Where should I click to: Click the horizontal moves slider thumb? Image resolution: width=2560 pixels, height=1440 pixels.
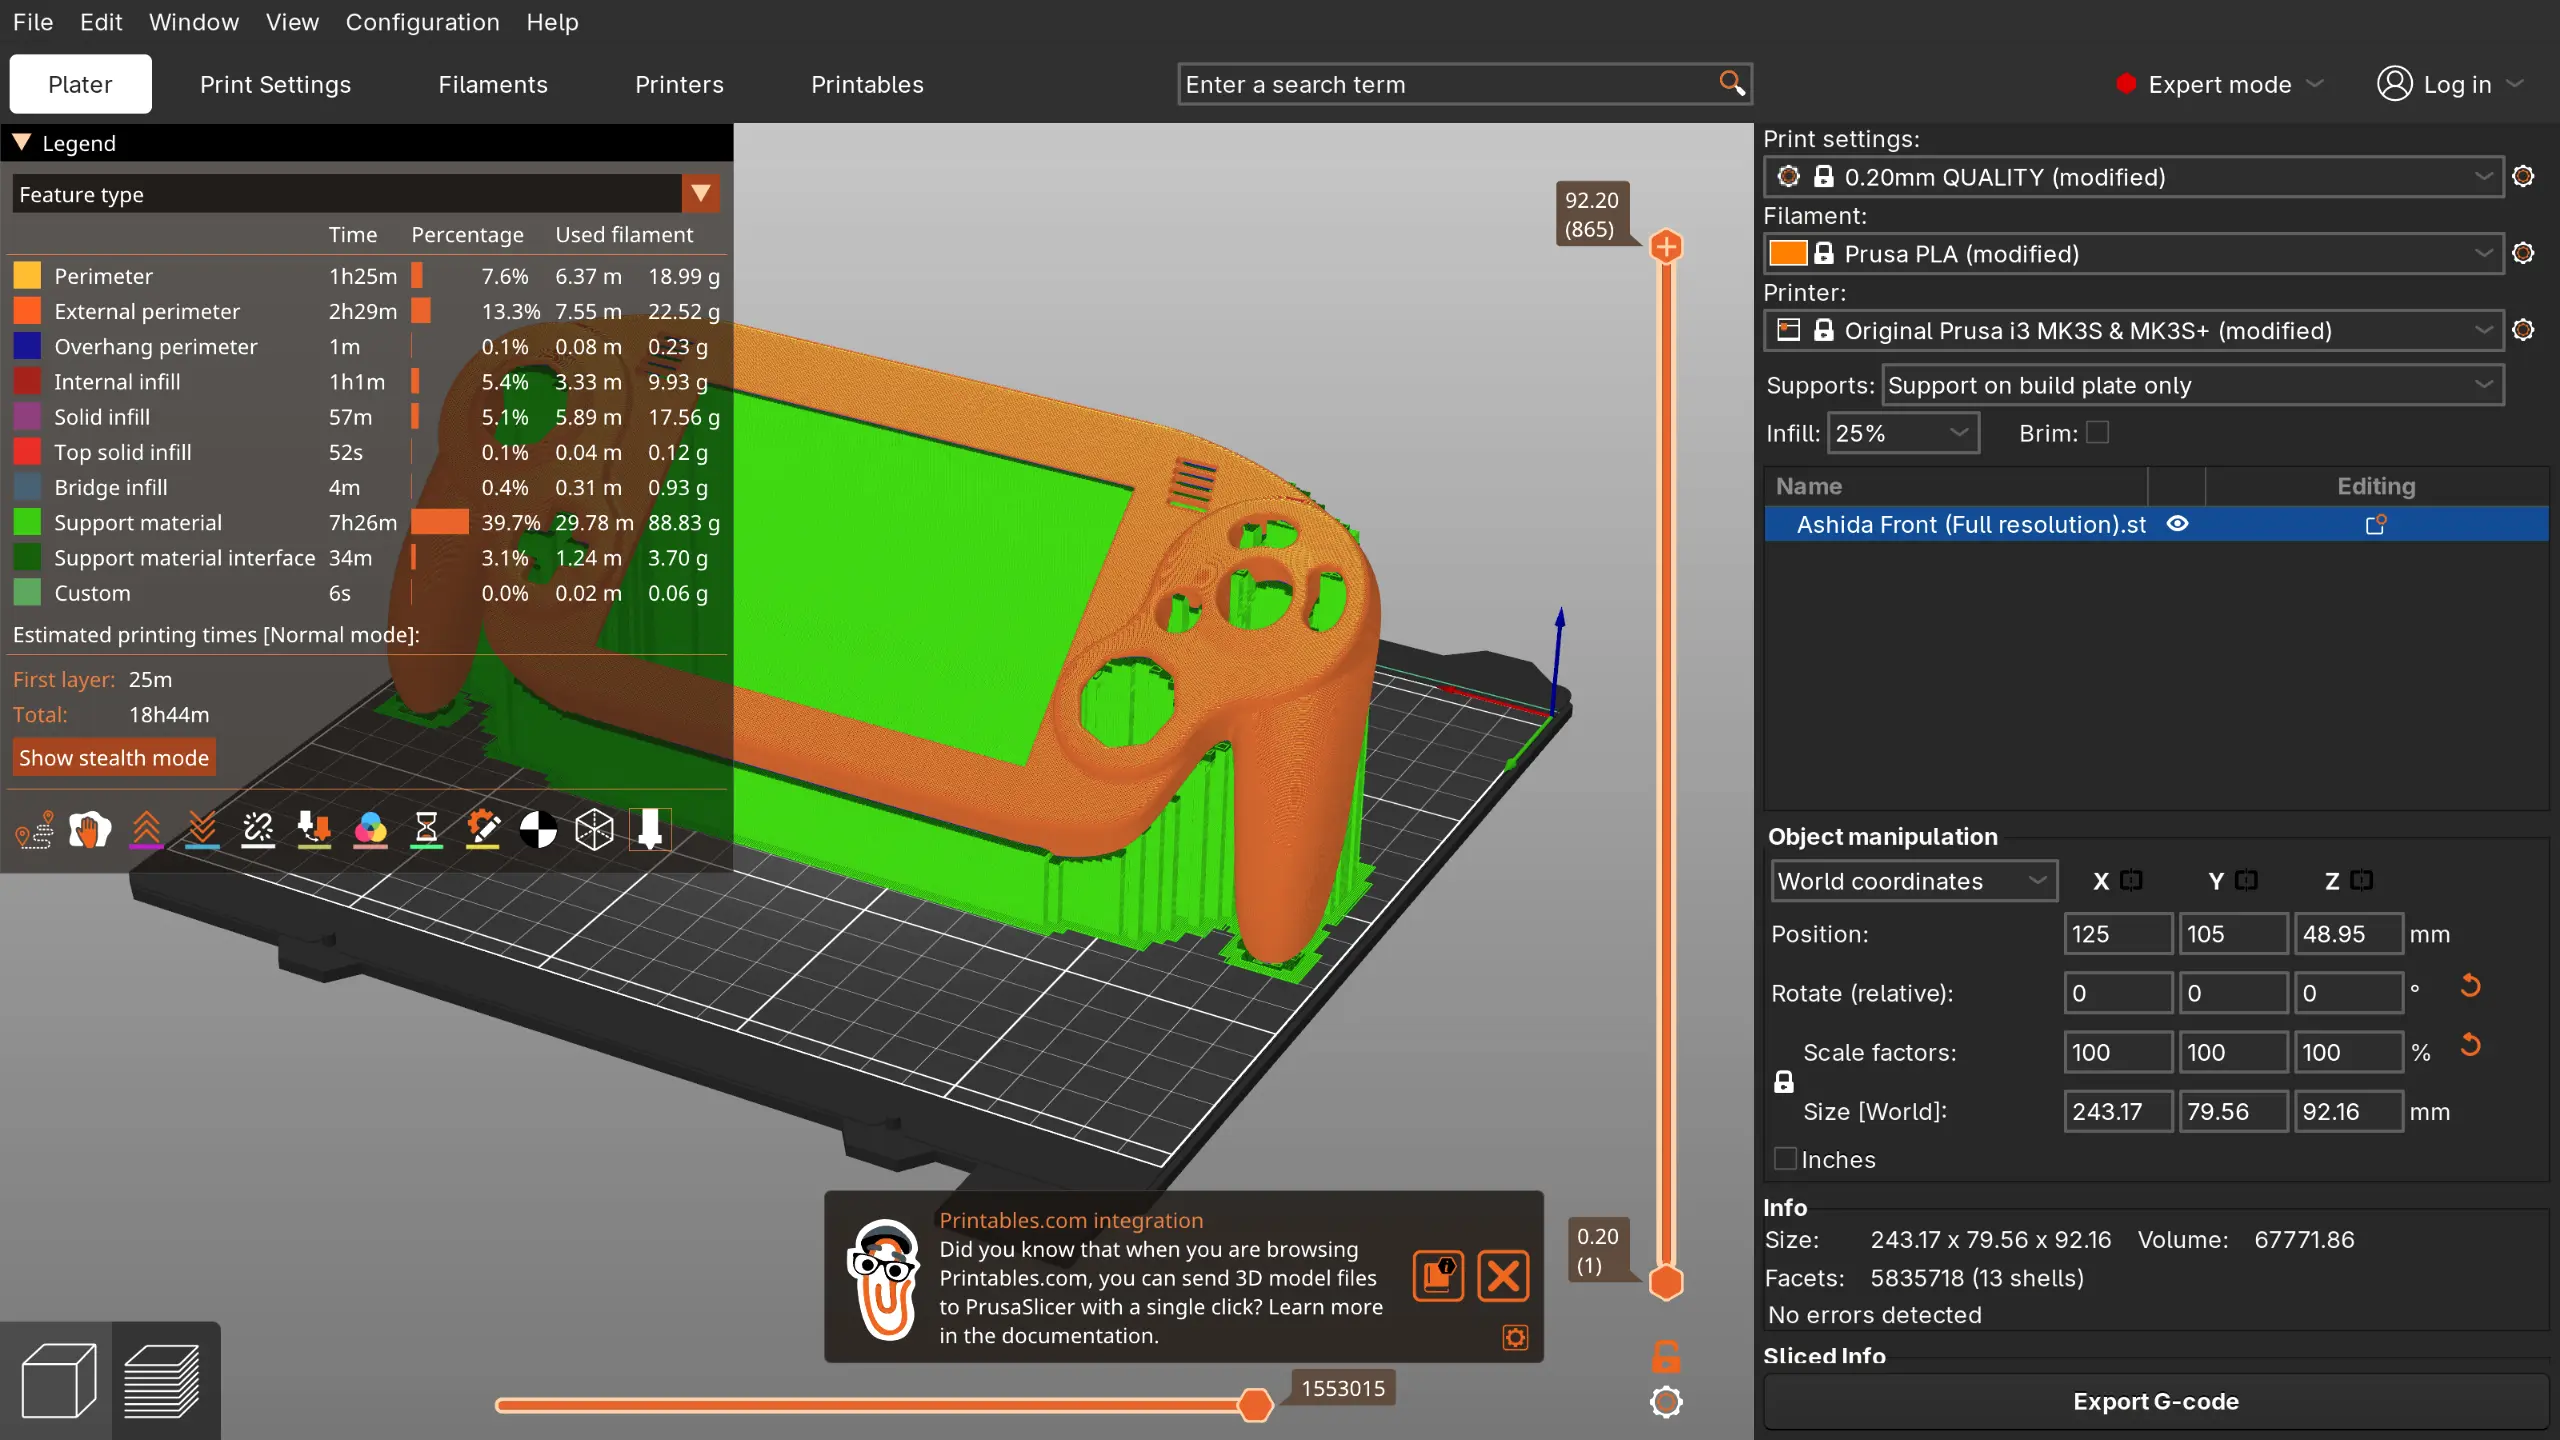(1255, 1404)
